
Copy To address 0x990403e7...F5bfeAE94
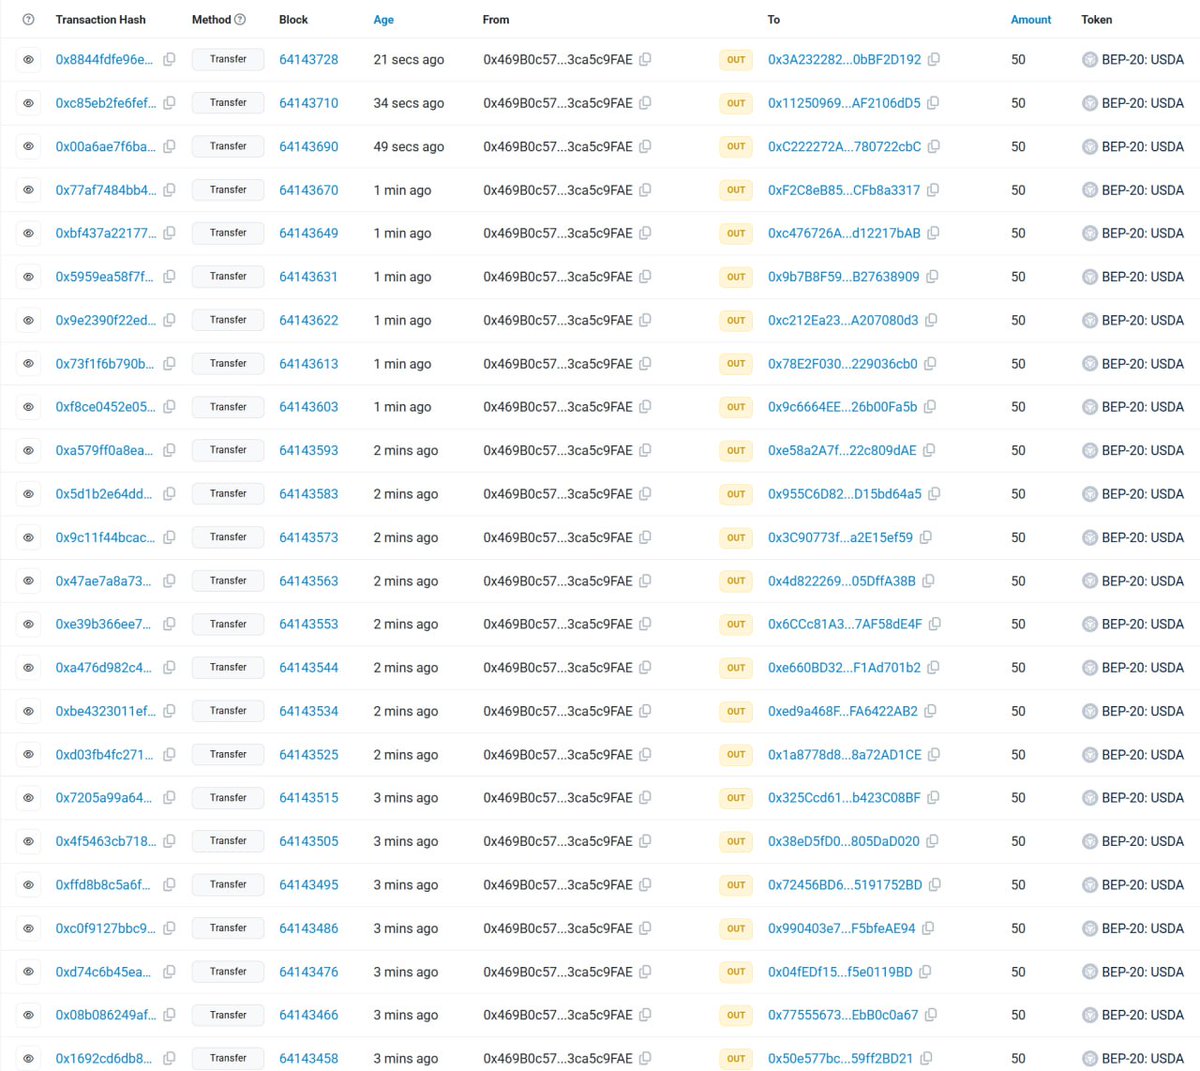[x=928, y=928]
